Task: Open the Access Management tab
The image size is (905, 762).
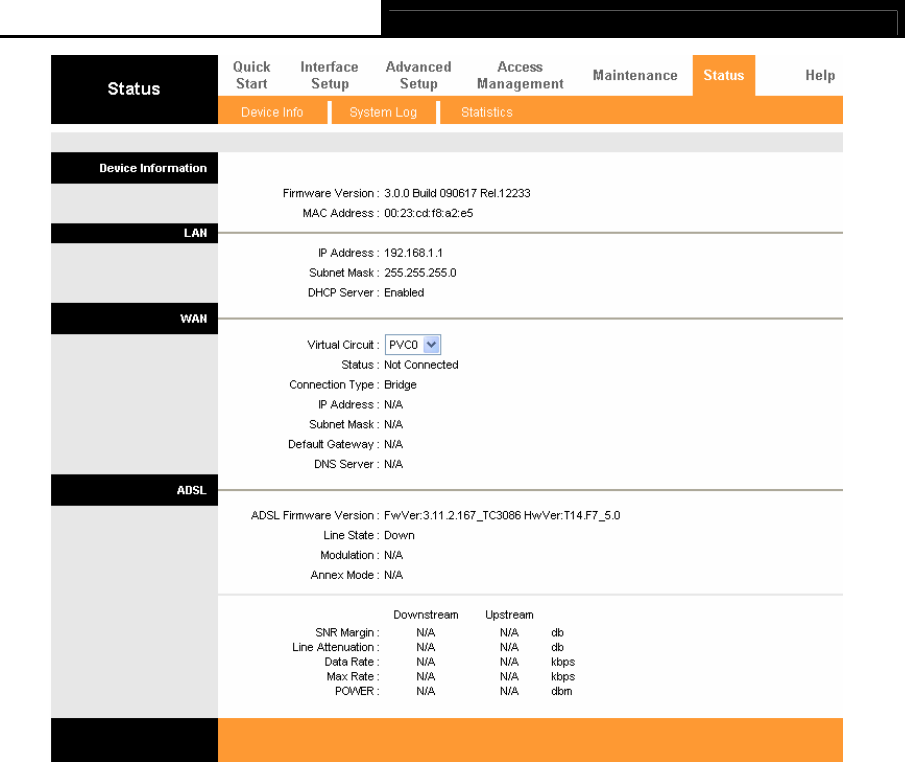Action: coord(520,75)
